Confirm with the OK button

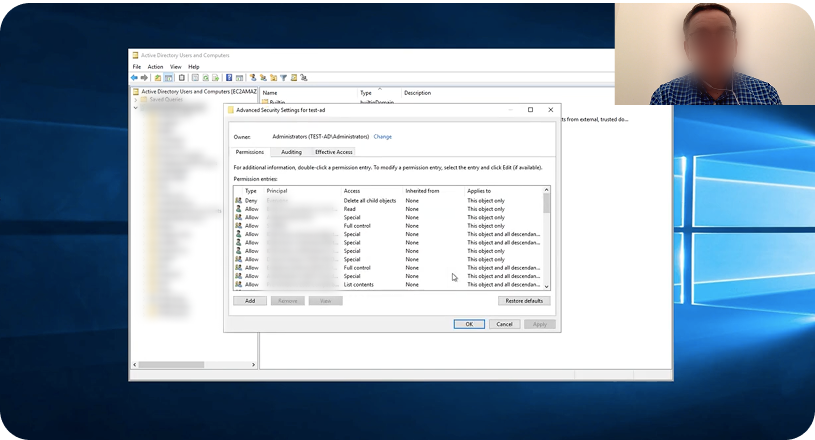coord(469,324)
